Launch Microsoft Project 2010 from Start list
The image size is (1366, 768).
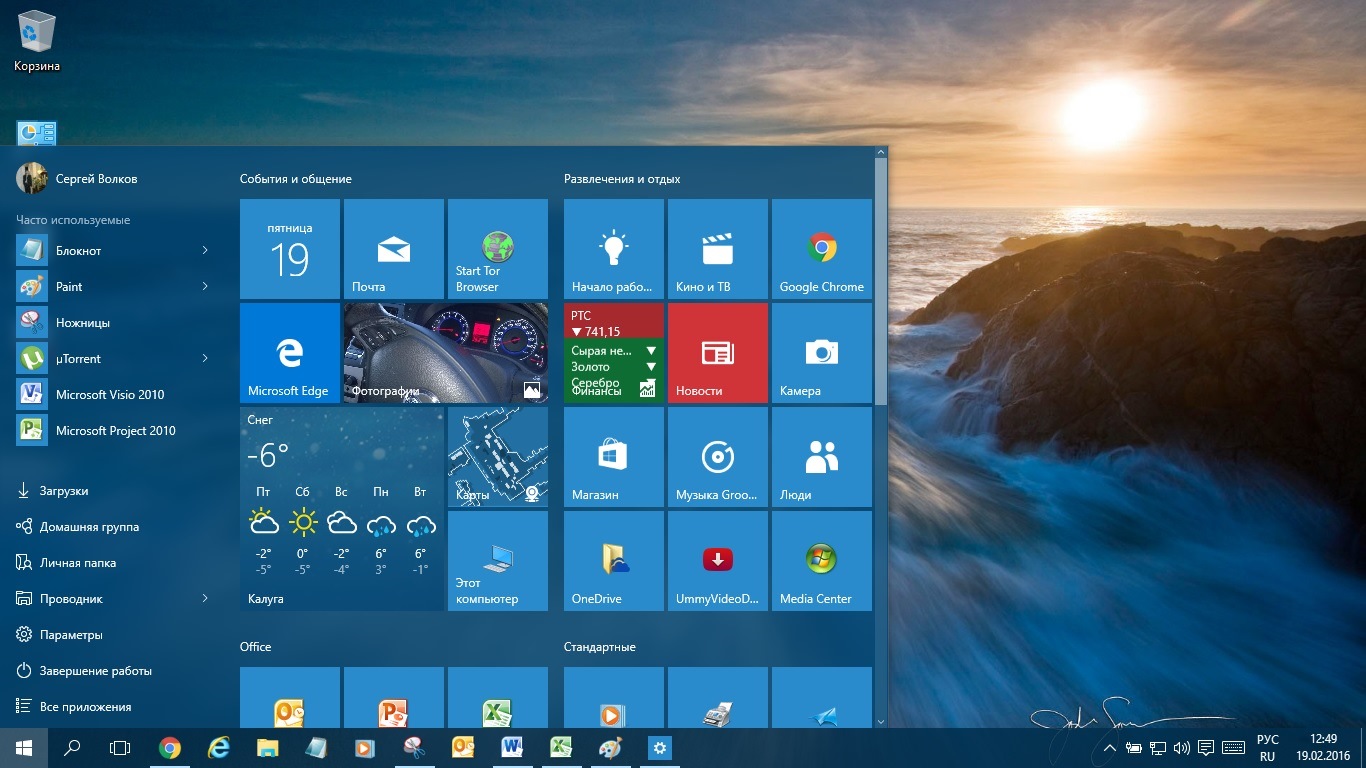[x=114, y=430]
